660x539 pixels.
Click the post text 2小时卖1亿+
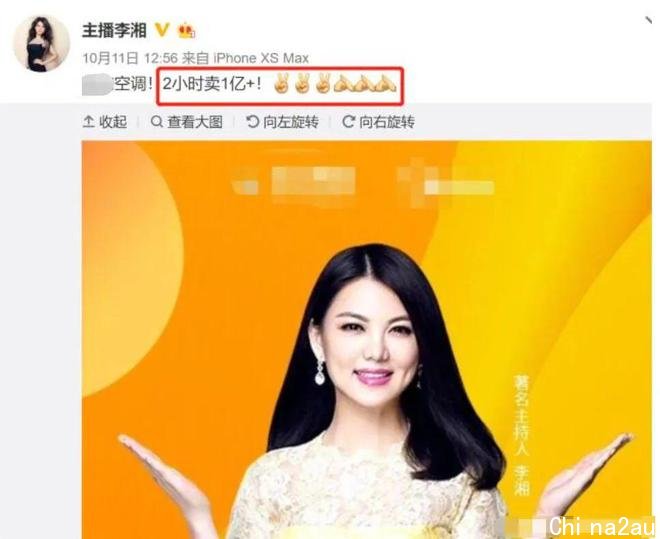click(x=212, y=85)
